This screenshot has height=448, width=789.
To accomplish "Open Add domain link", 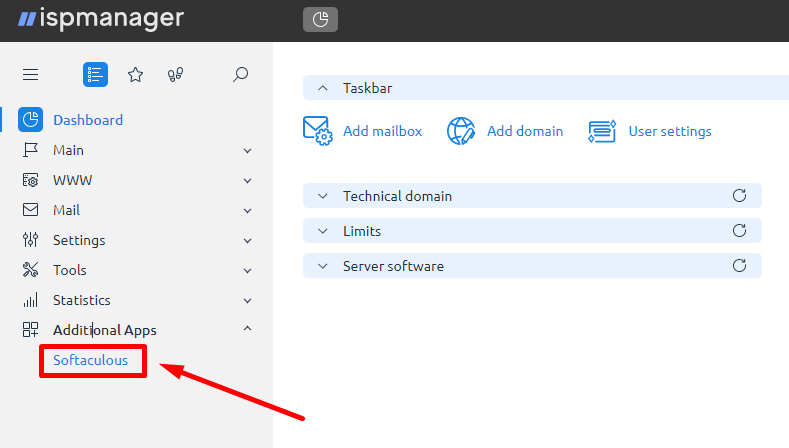I will click(x=525, y=131).
